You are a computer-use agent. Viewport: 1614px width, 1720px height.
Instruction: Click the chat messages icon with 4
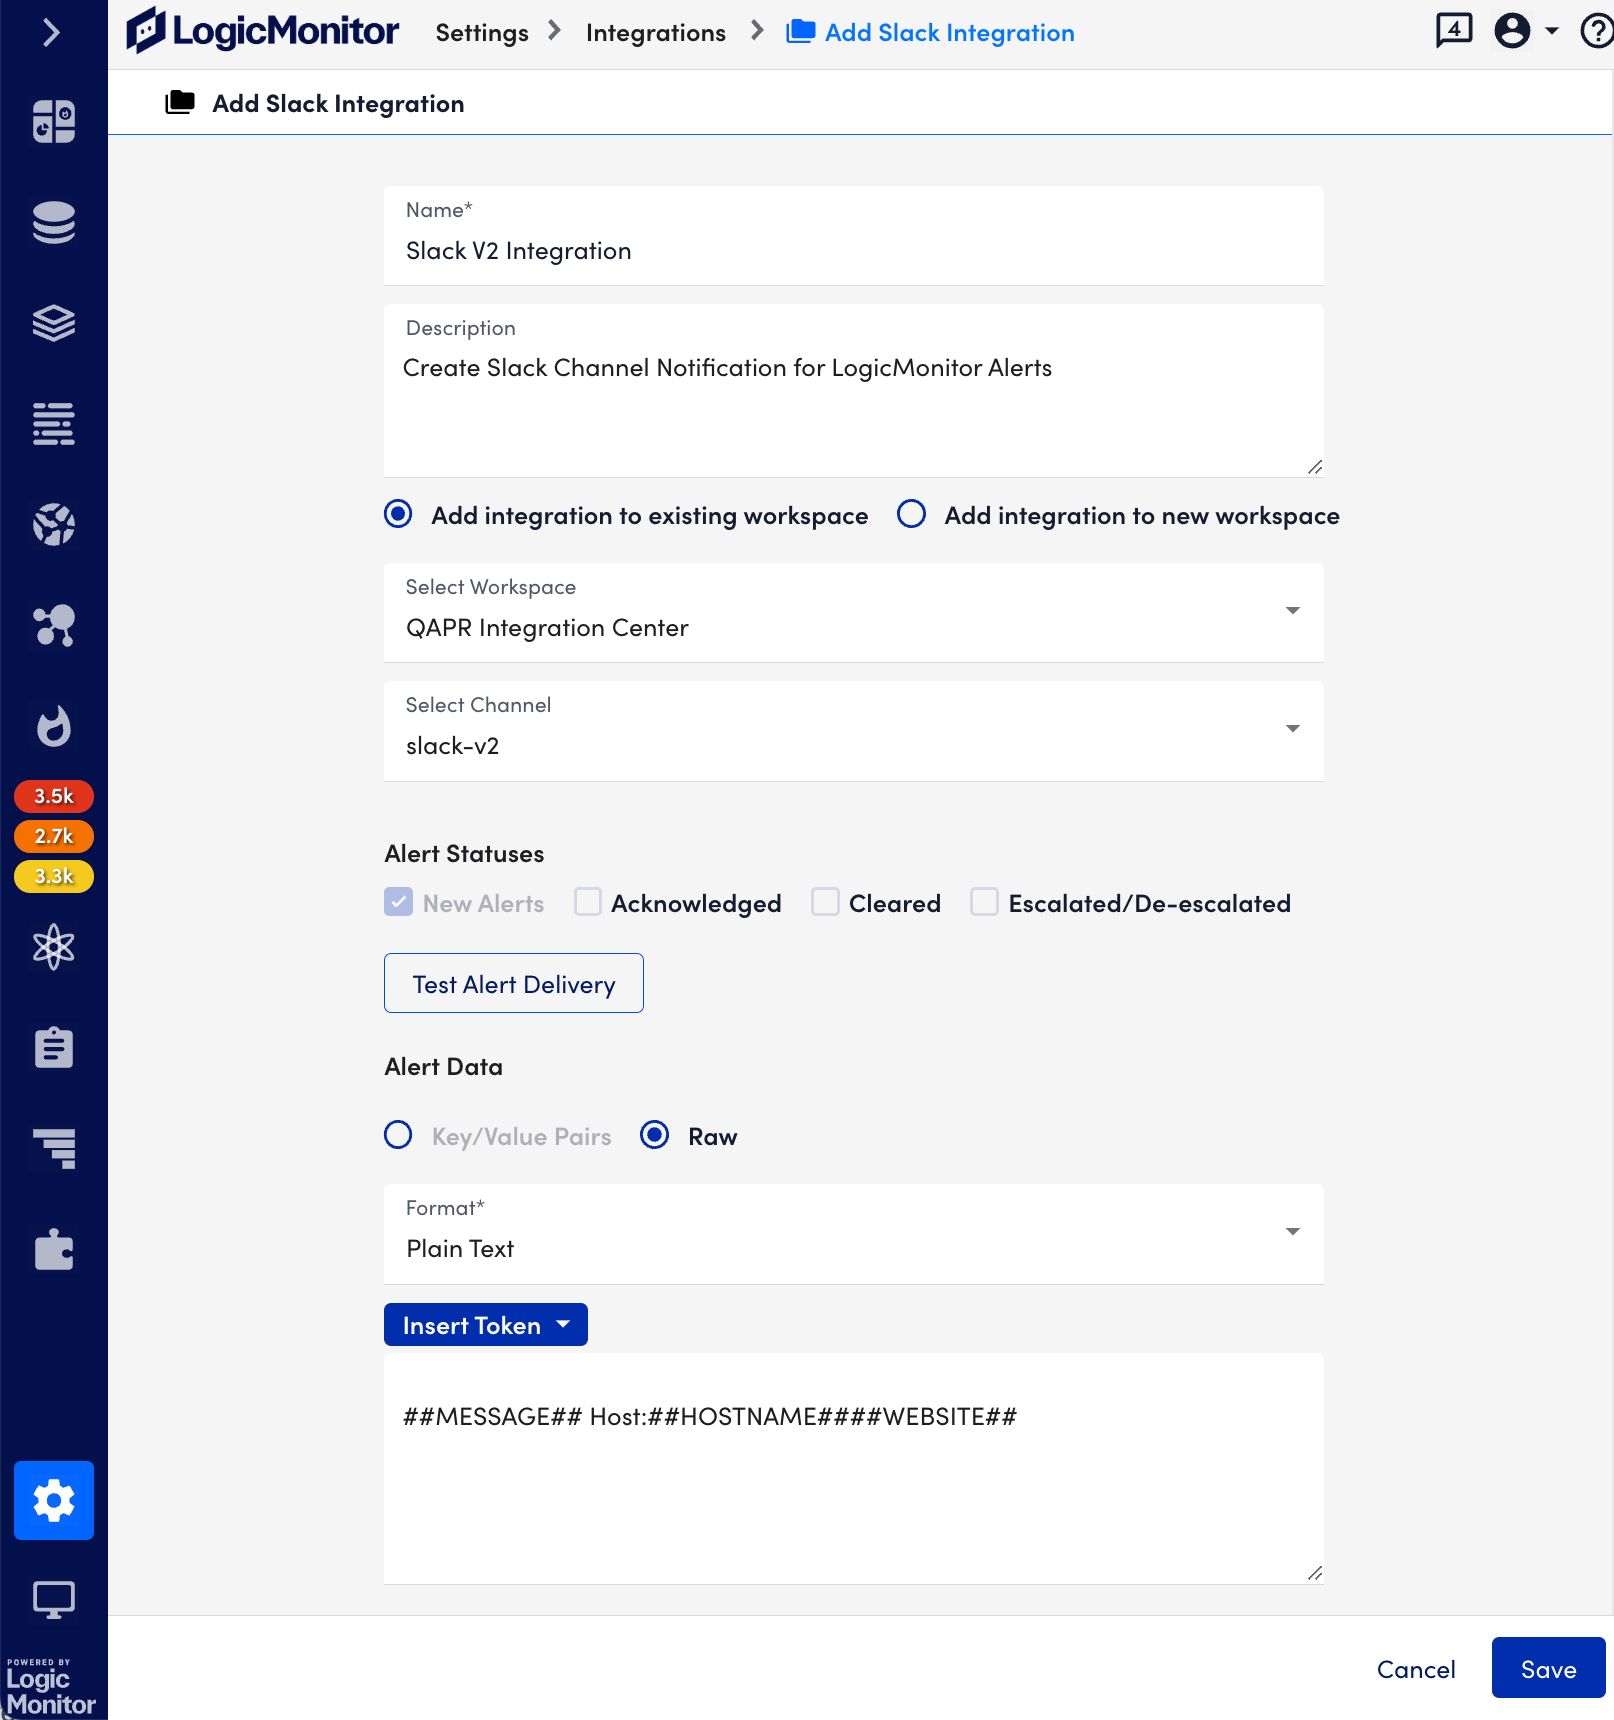pos(1453,31)
